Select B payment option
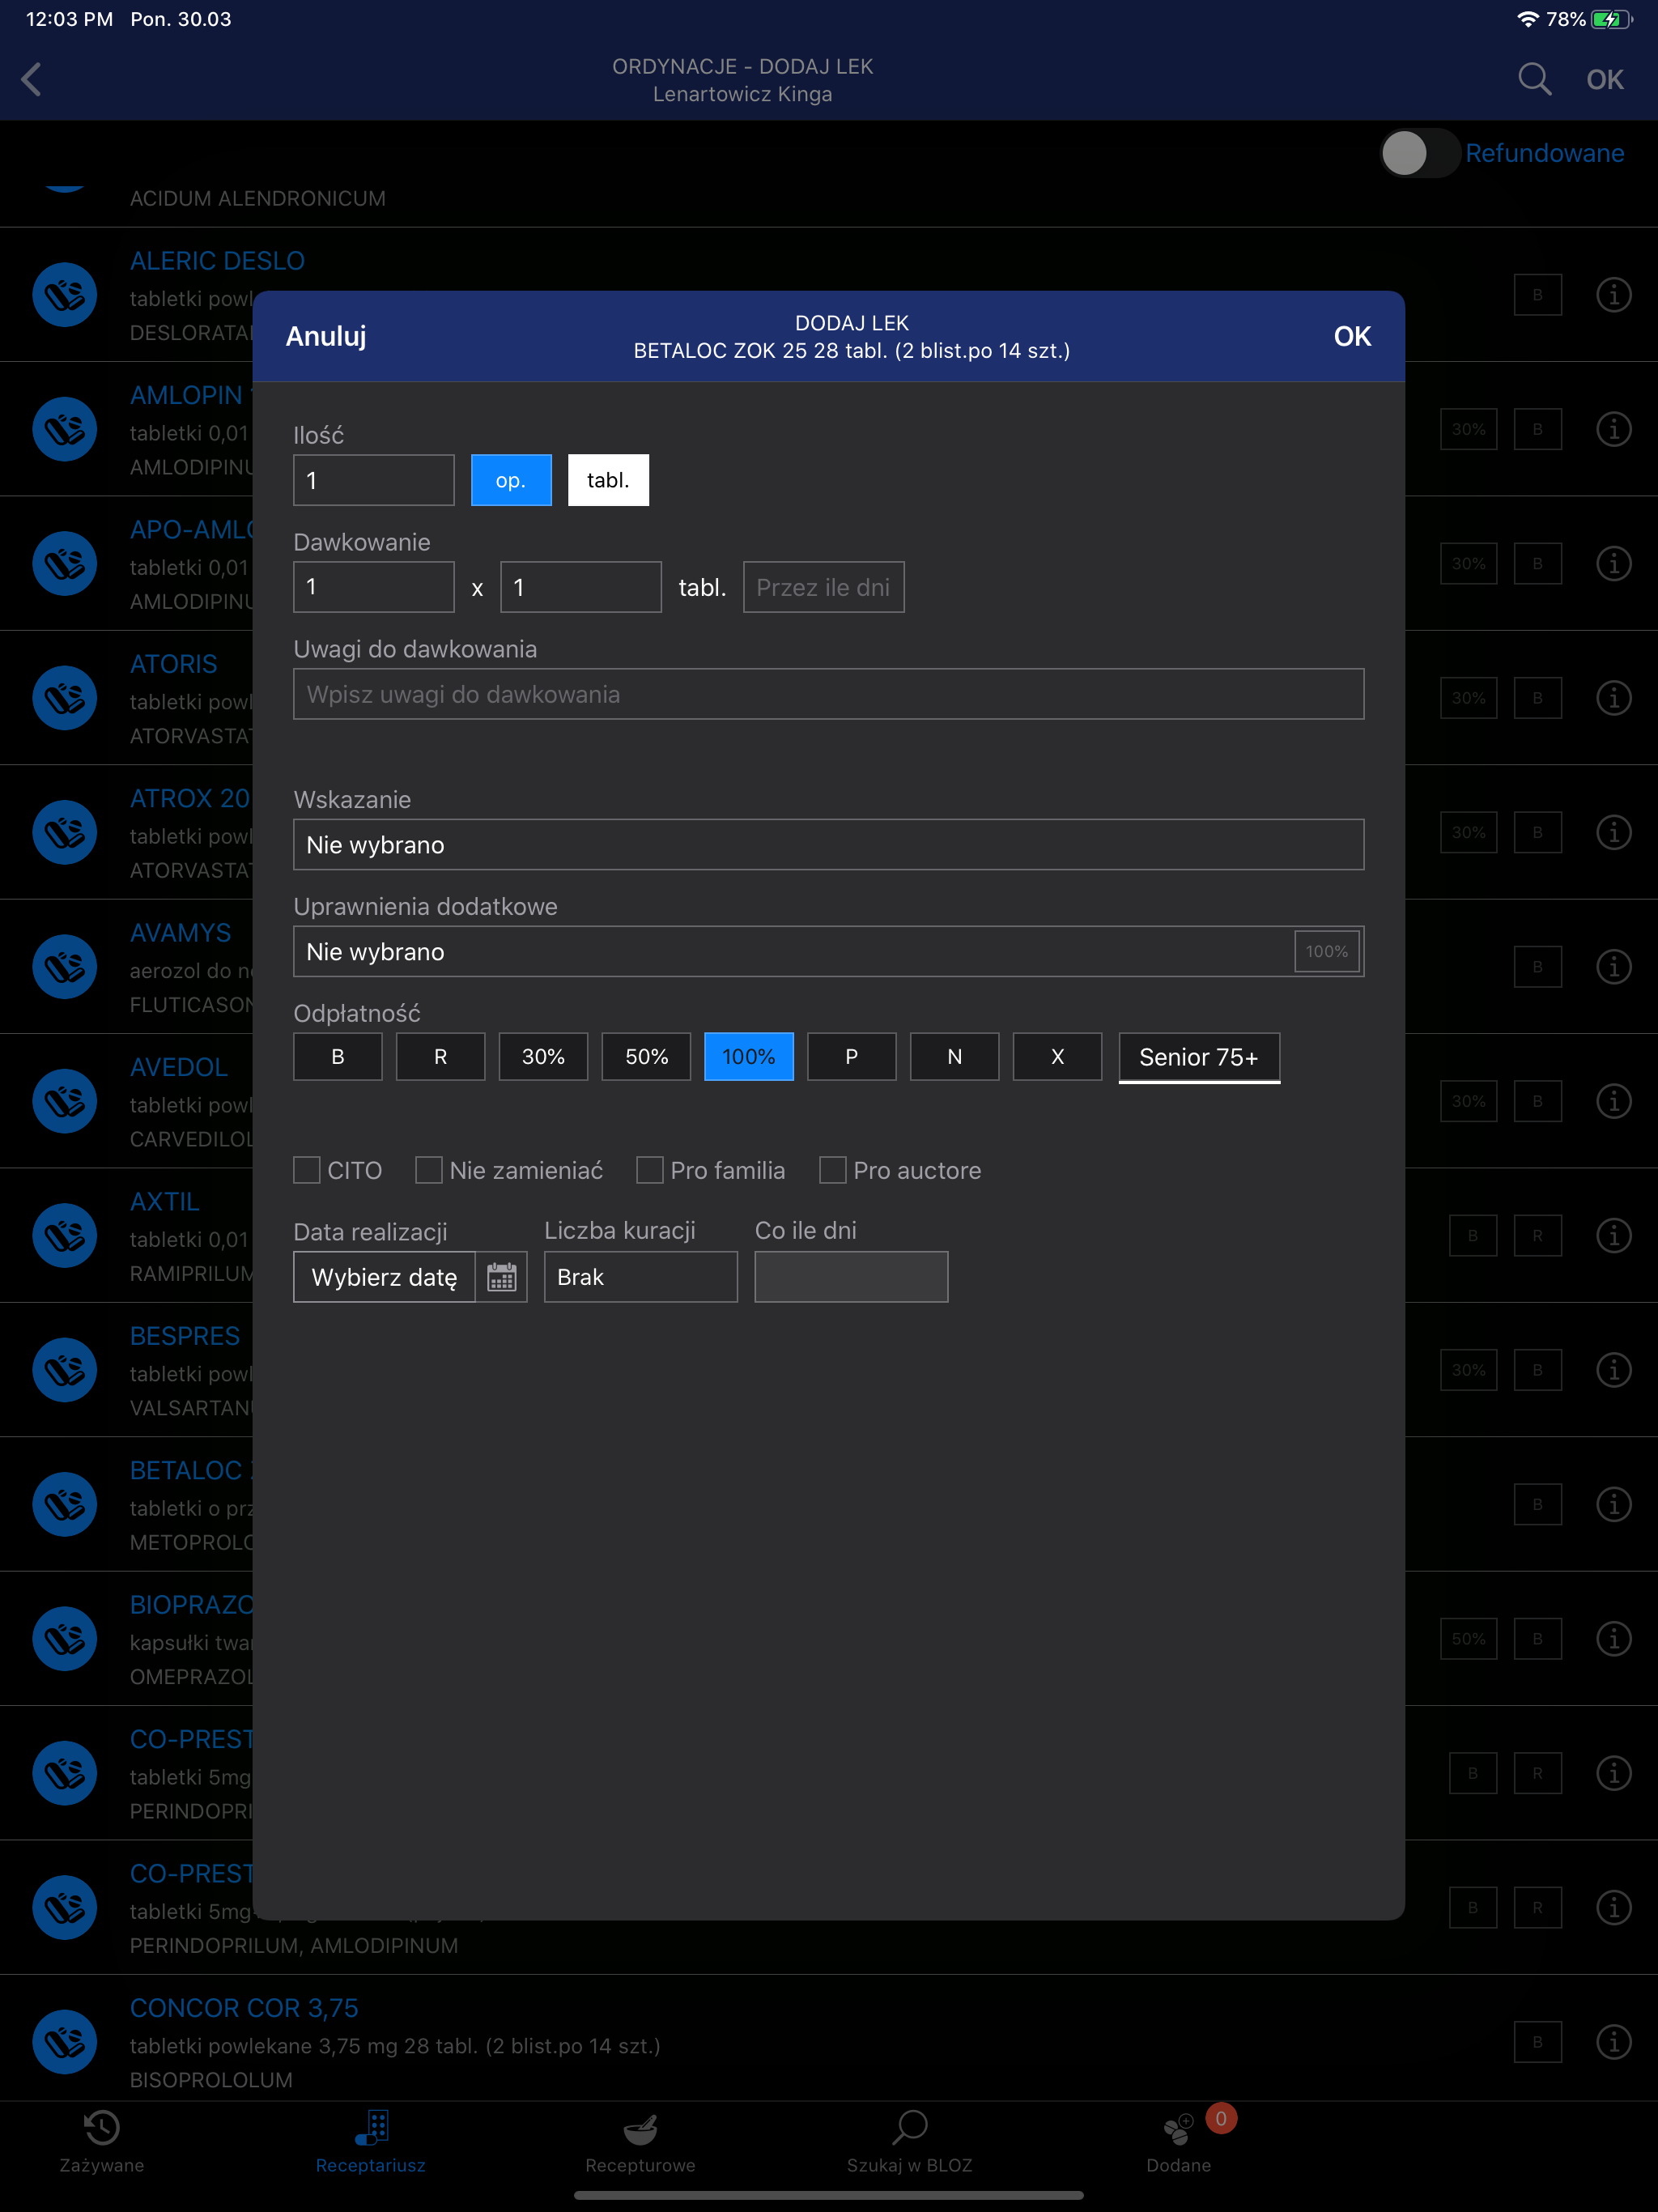1658x2212 pixels. [x=338, y=1057]
